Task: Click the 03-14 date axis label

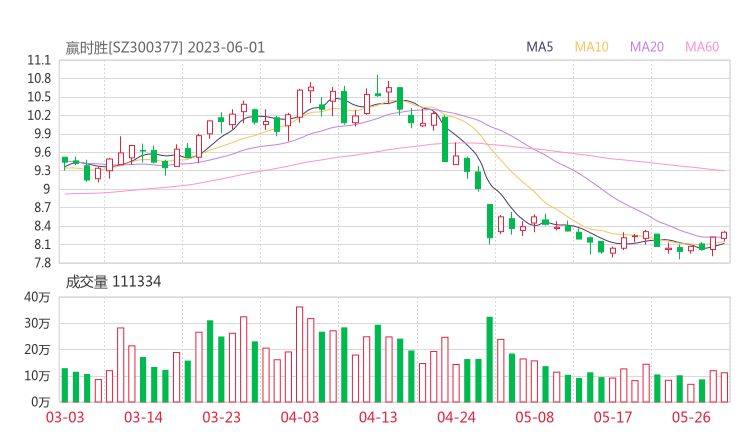Action: (143, 417)
